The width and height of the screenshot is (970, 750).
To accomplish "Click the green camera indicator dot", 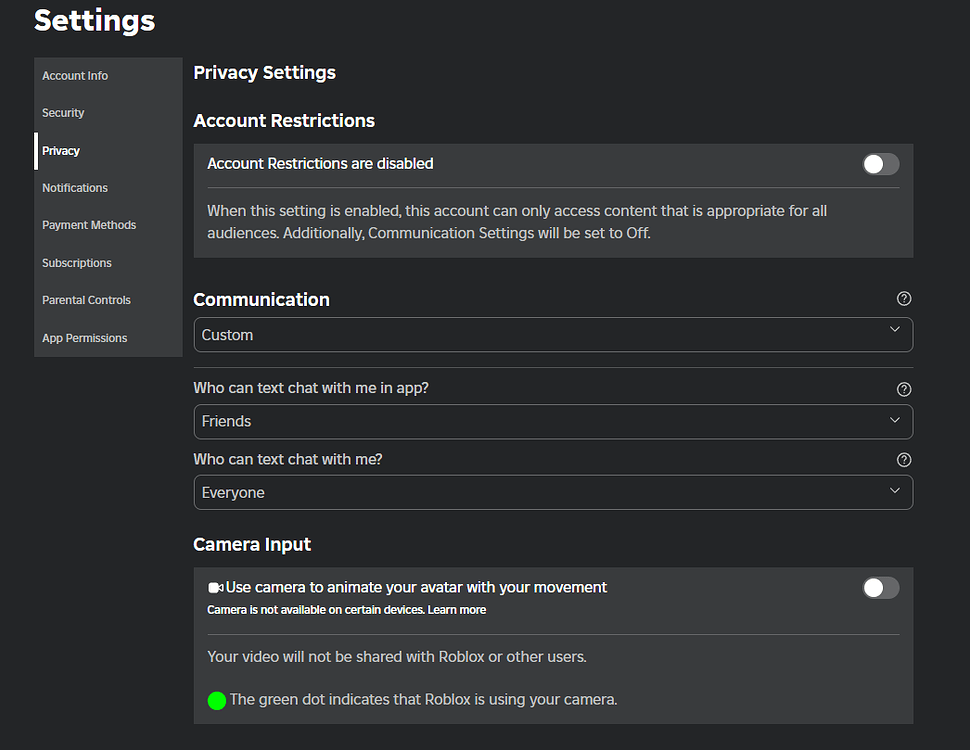I will [x=217, y=700].
